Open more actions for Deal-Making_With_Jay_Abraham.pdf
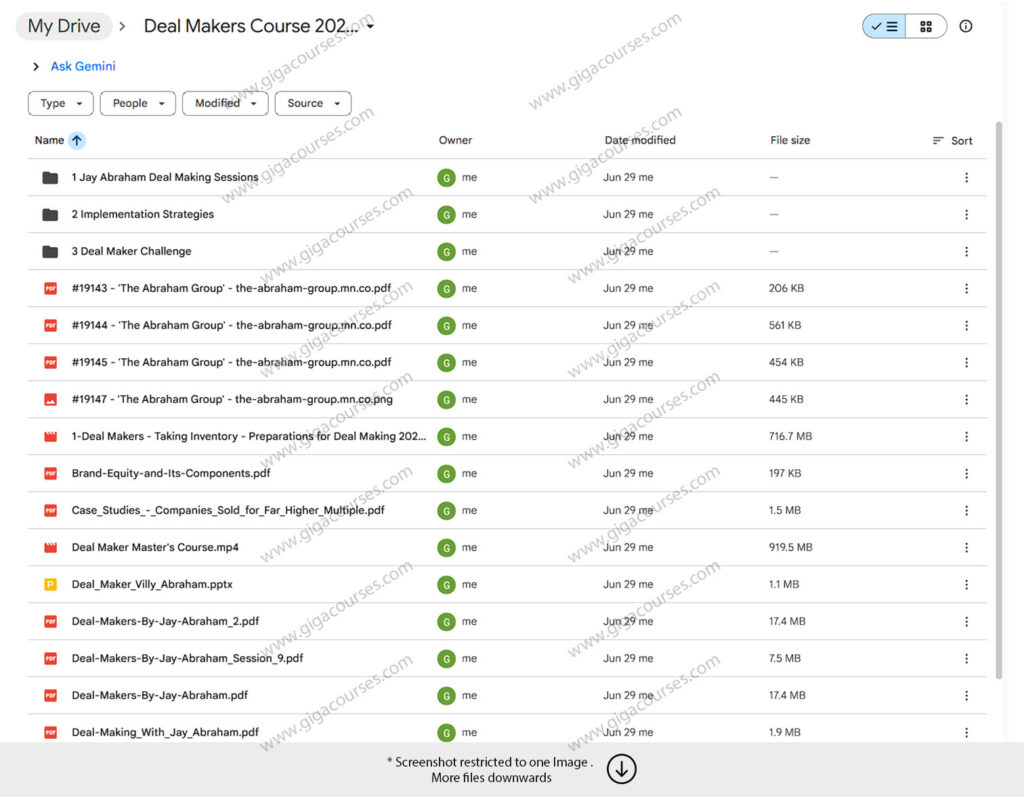Screen dimensions: 1024x797 tap(967, 733)
